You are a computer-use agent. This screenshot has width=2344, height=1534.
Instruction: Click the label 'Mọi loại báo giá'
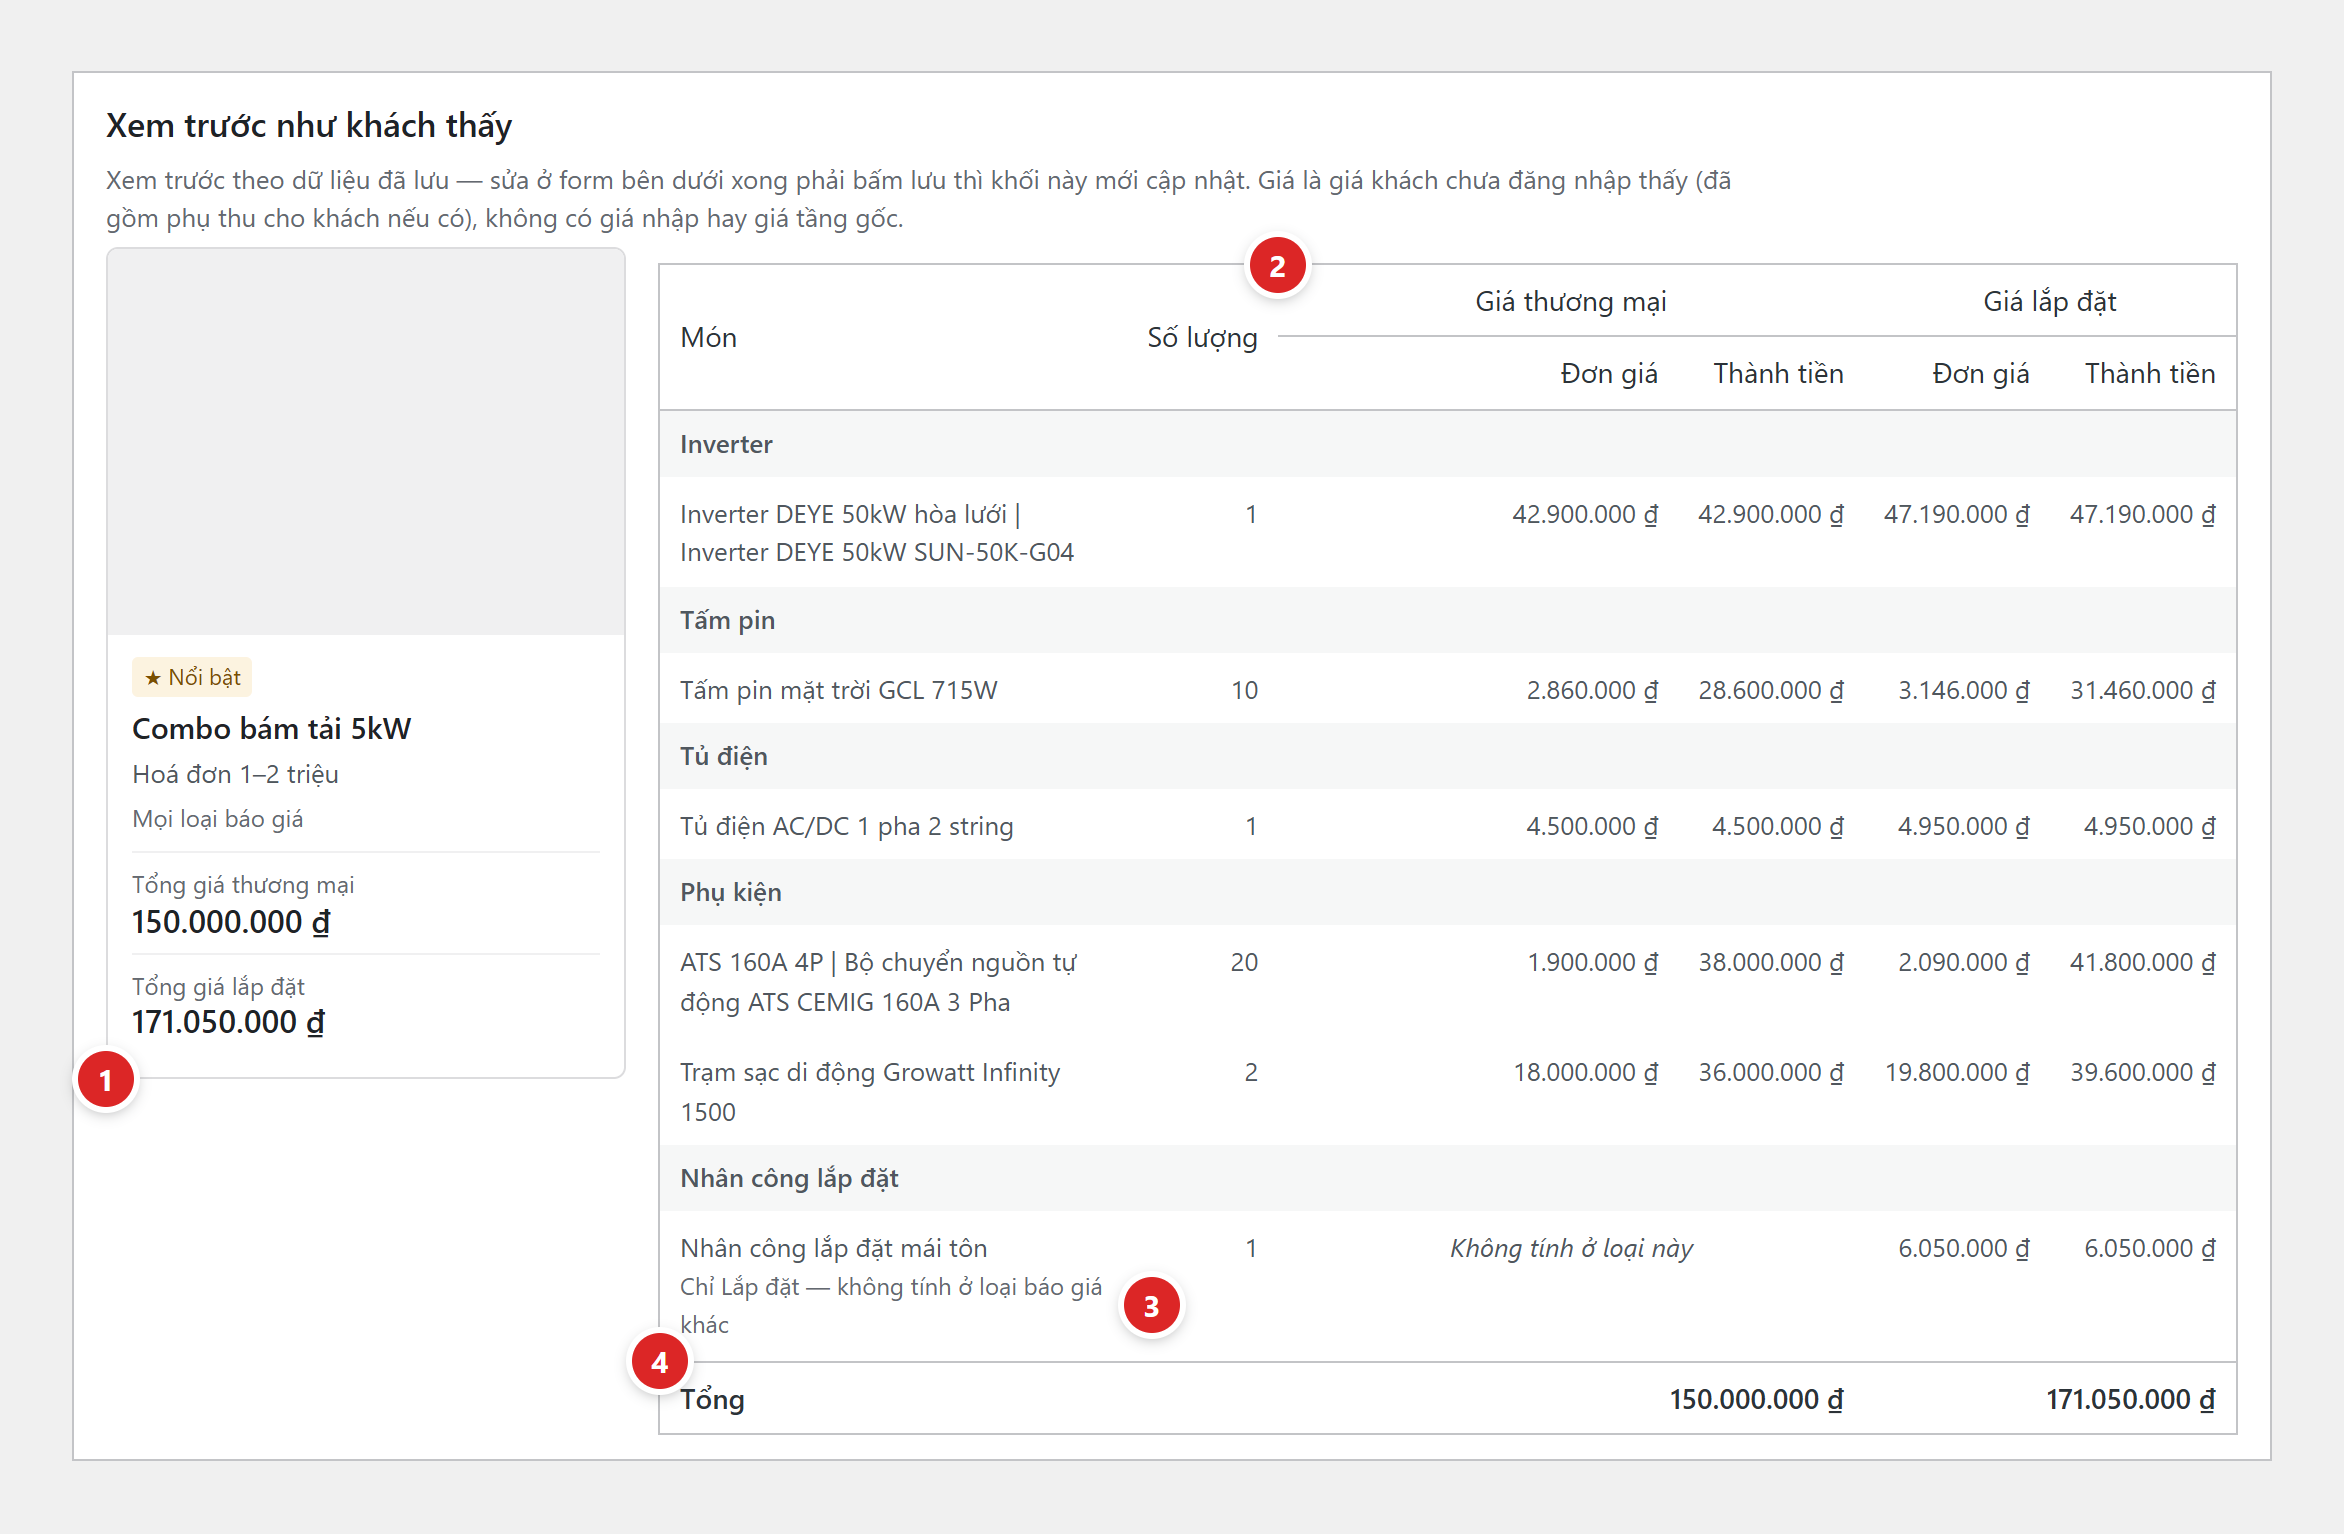pyautogui.click(x=218, y=819)
